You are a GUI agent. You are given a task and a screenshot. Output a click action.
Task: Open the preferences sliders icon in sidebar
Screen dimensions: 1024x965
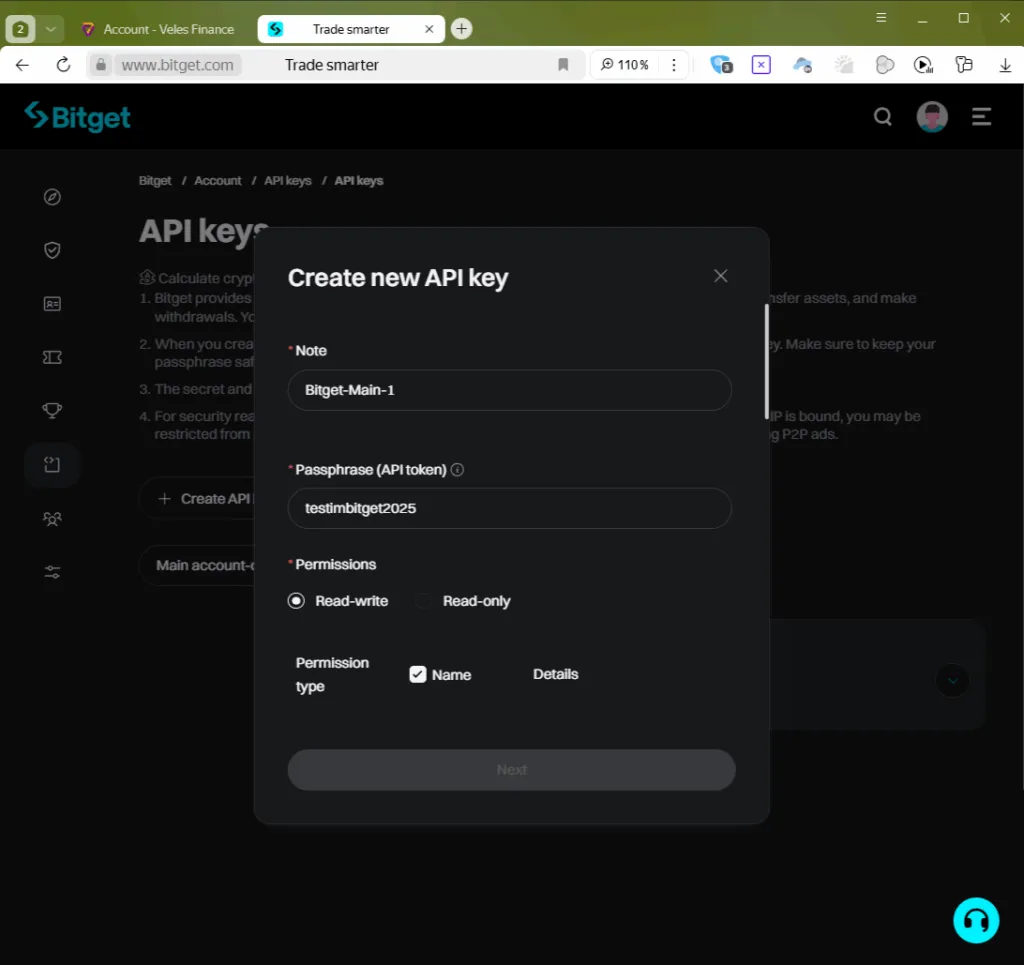coord(52,571)
